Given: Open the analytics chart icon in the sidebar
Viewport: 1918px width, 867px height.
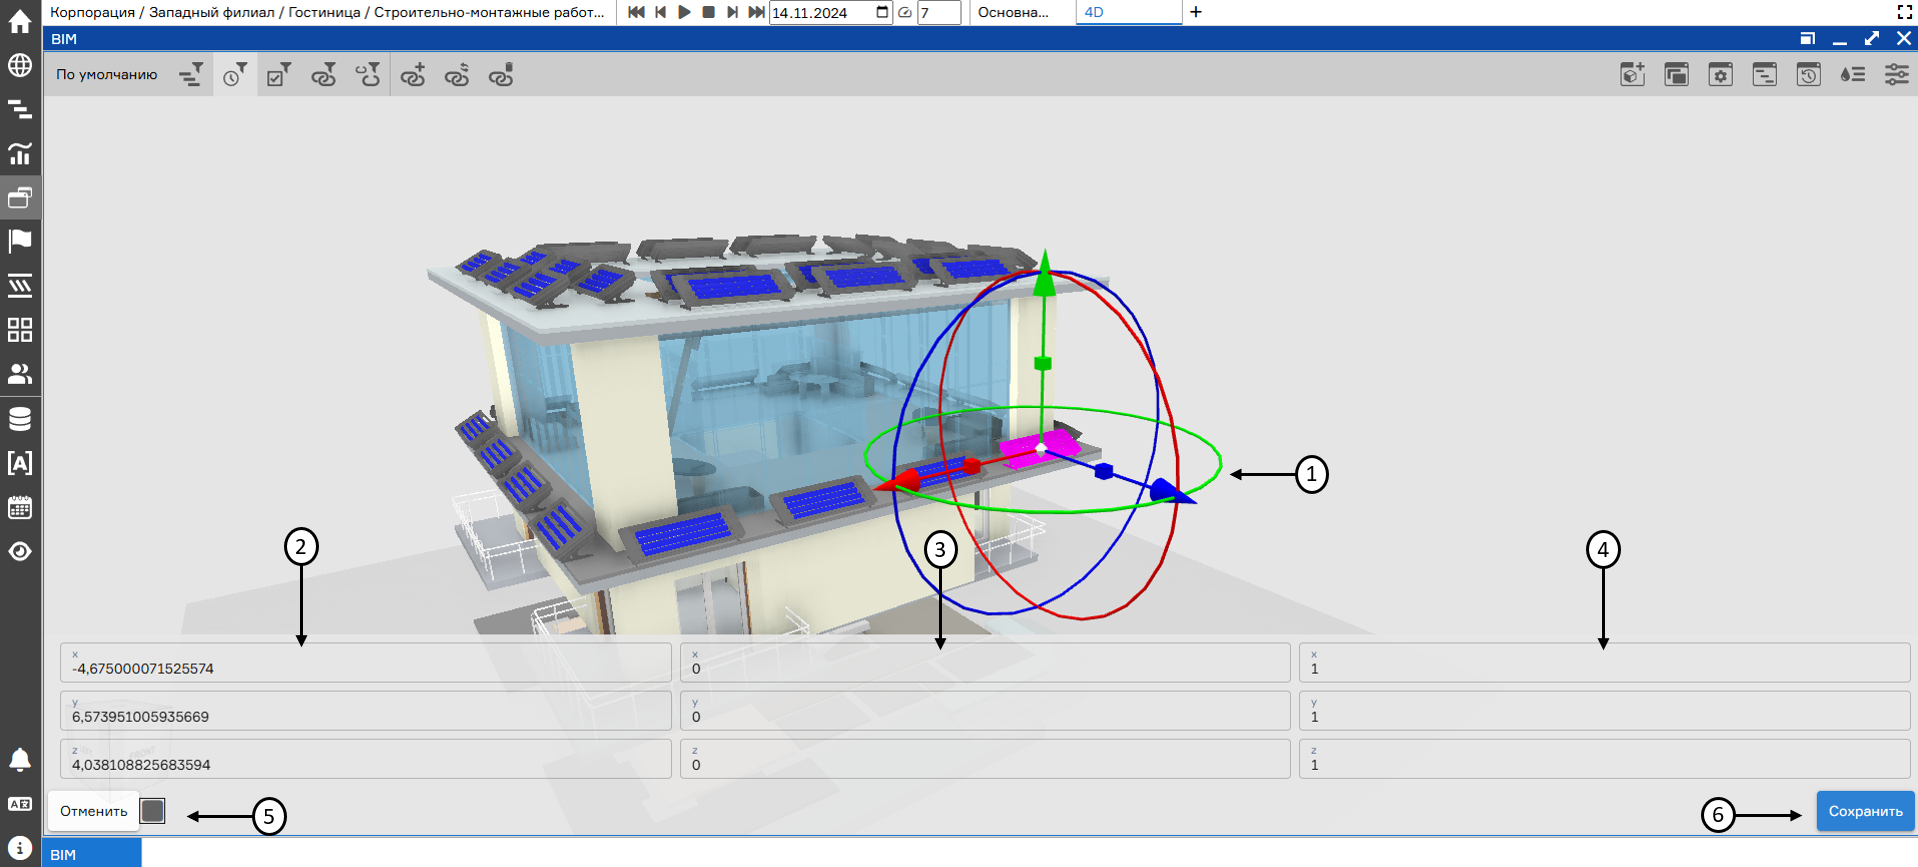Looking at the screenshot, I should point(20,153).
